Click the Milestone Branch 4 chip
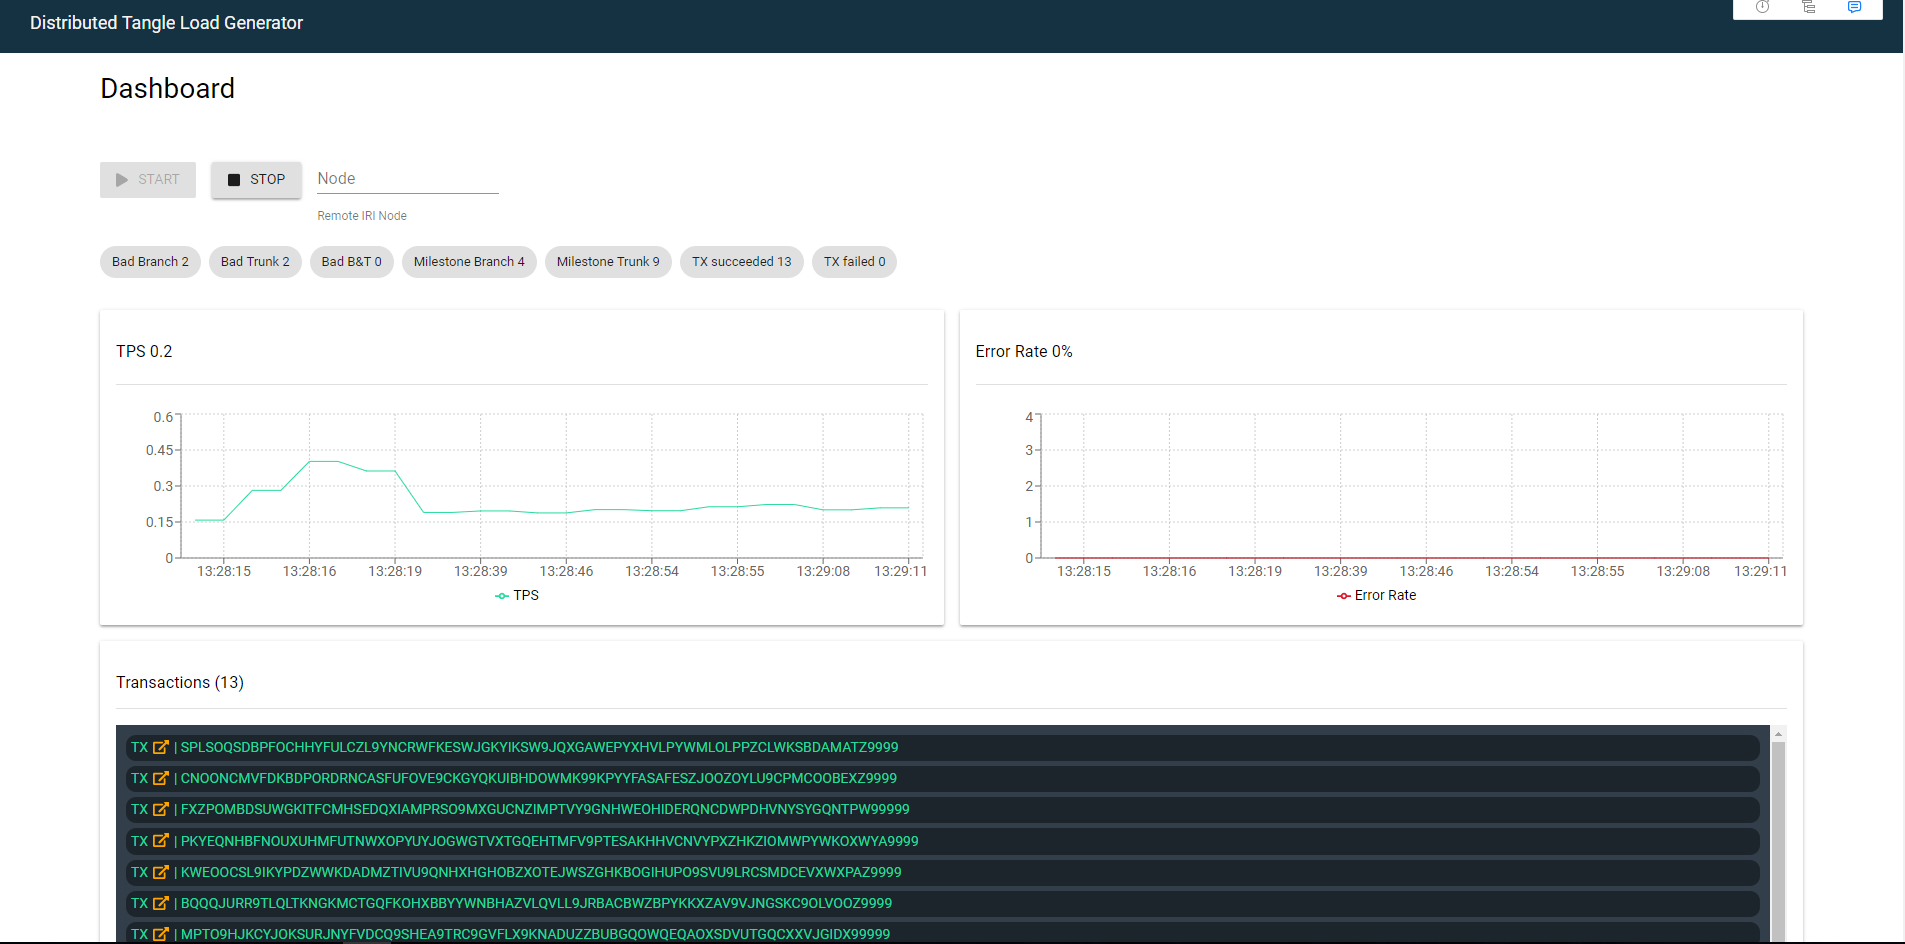The width and height of the screenshot is (1905, 944). (x=469, y=262)
